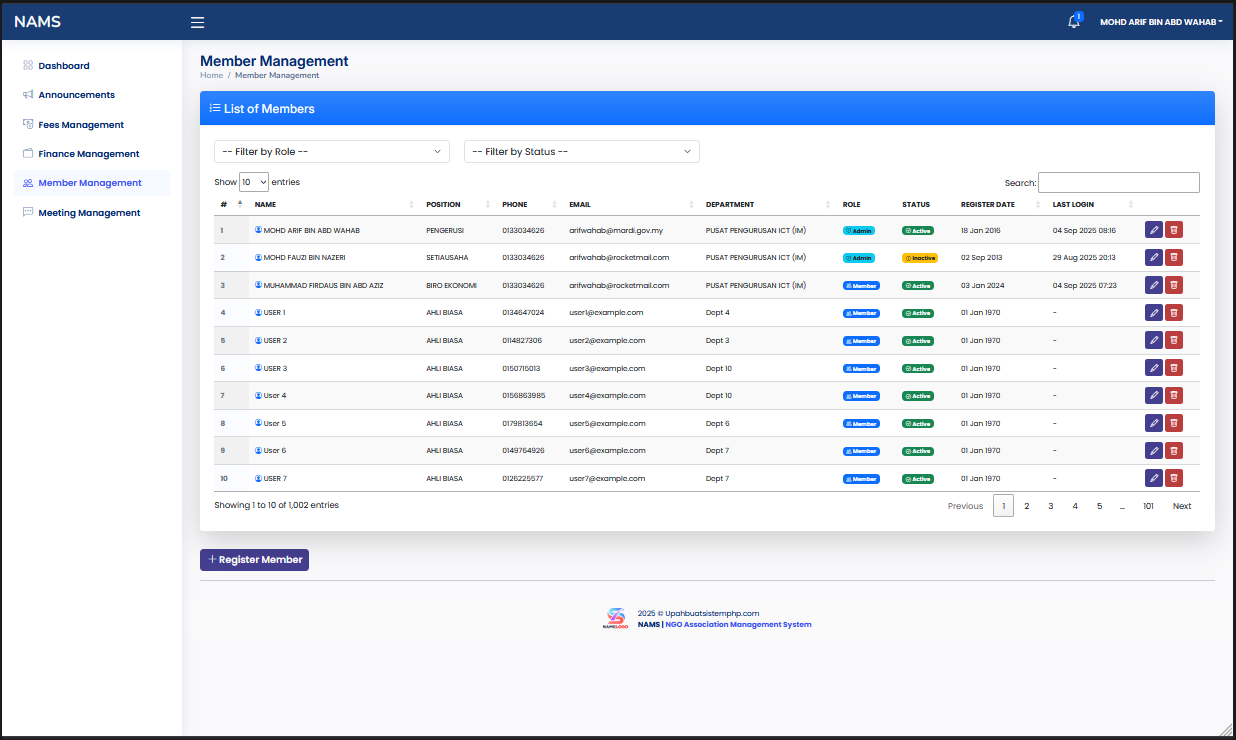The height and width of the screenshot is (740, 1236).
Task: Go to Meeting Management in the sidebar
Action: [x=89, y=213]
